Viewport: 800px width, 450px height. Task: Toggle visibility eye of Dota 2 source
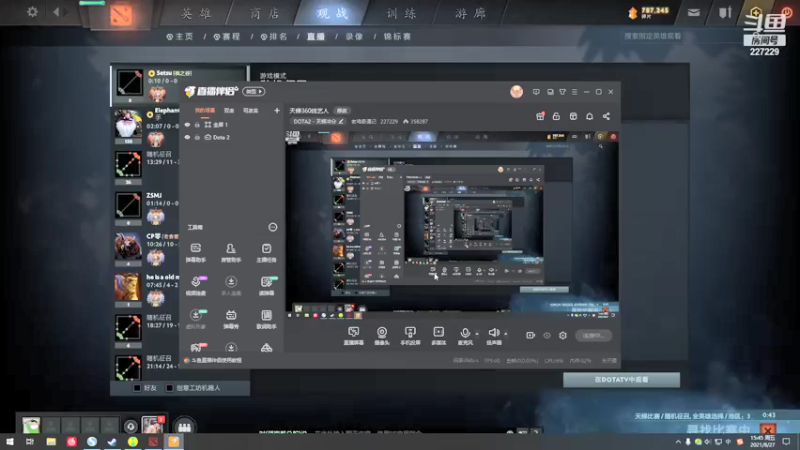(x=187, y=137)
